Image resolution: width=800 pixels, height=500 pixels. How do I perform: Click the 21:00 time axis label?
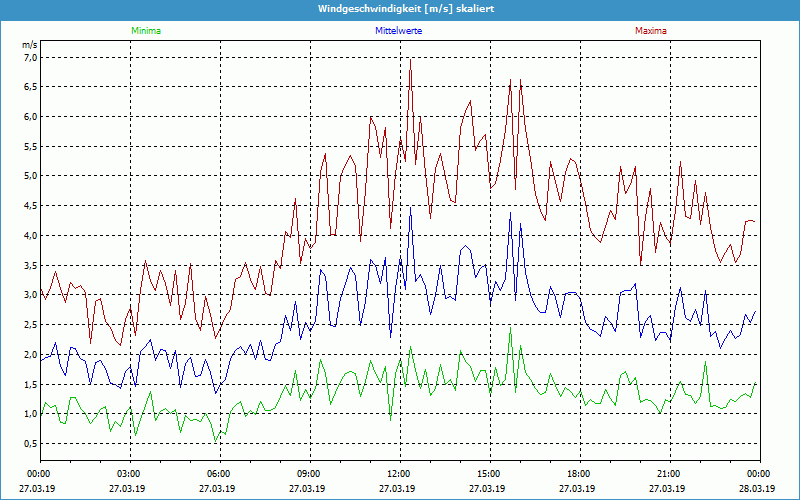click(669, 474)
